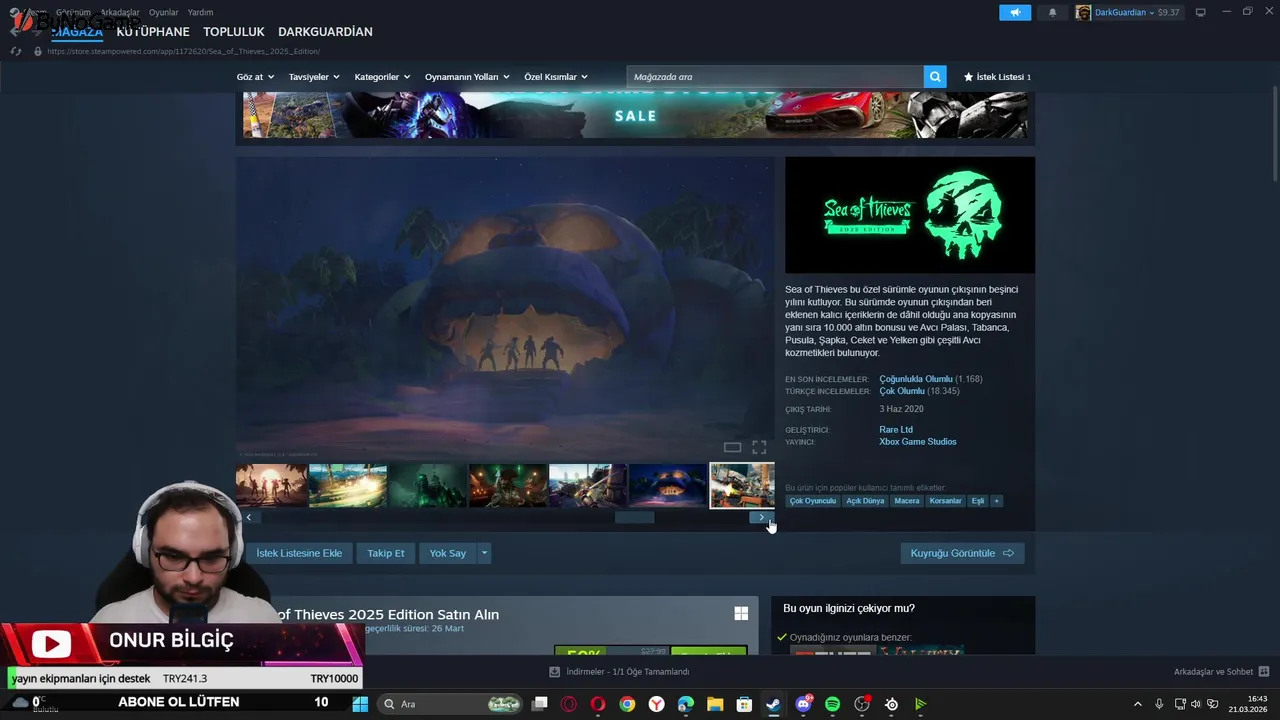This screenshot has width=1280, height=720.
Task: Open the notifications bell
Action: tap(1052, 13)
